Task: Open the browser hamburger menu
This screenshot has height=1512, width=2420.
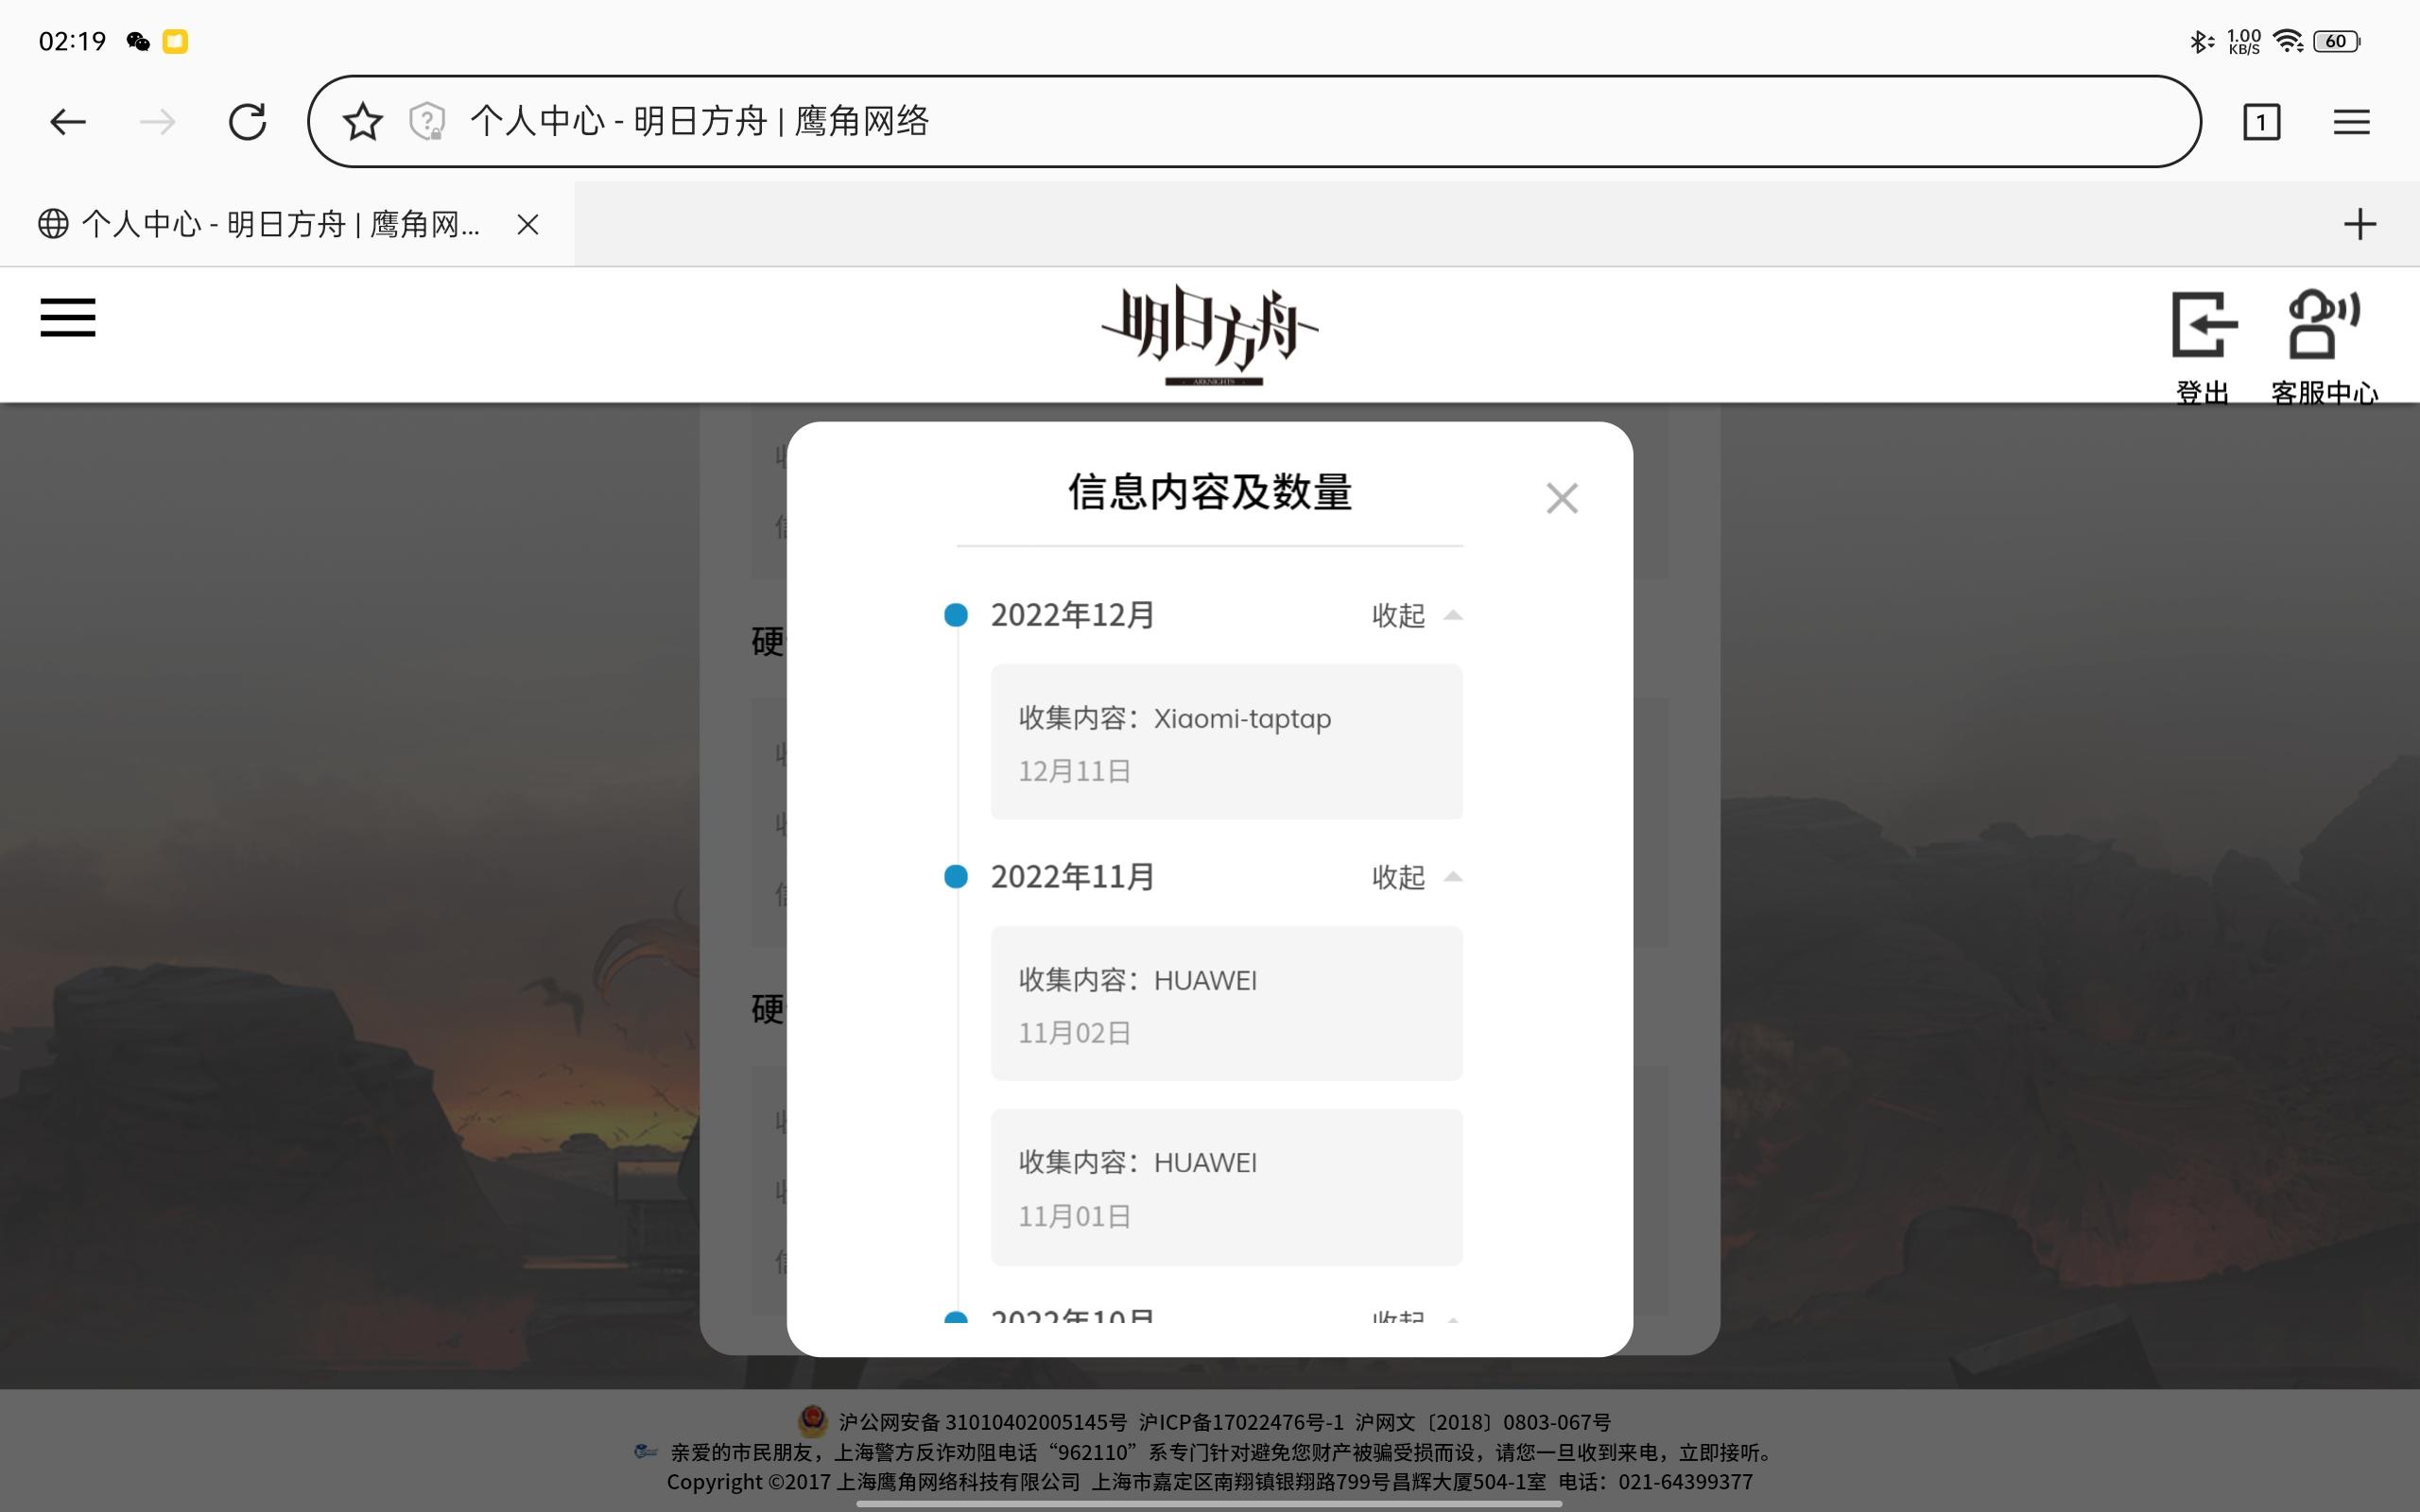Action: click(x=2351, y=122)
